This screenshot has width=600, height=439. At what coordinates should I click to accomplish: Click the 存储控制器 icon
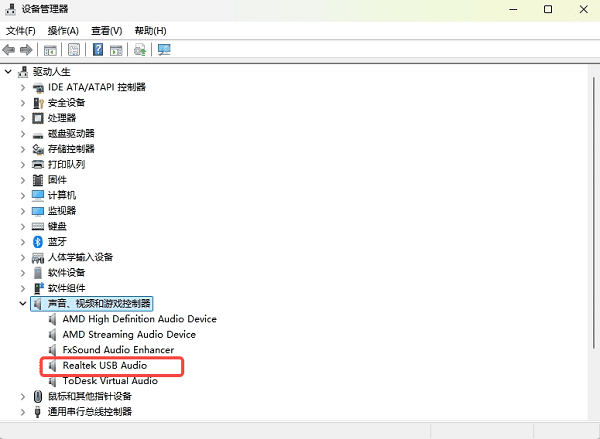pyautogui.click(x=38, y=149)
